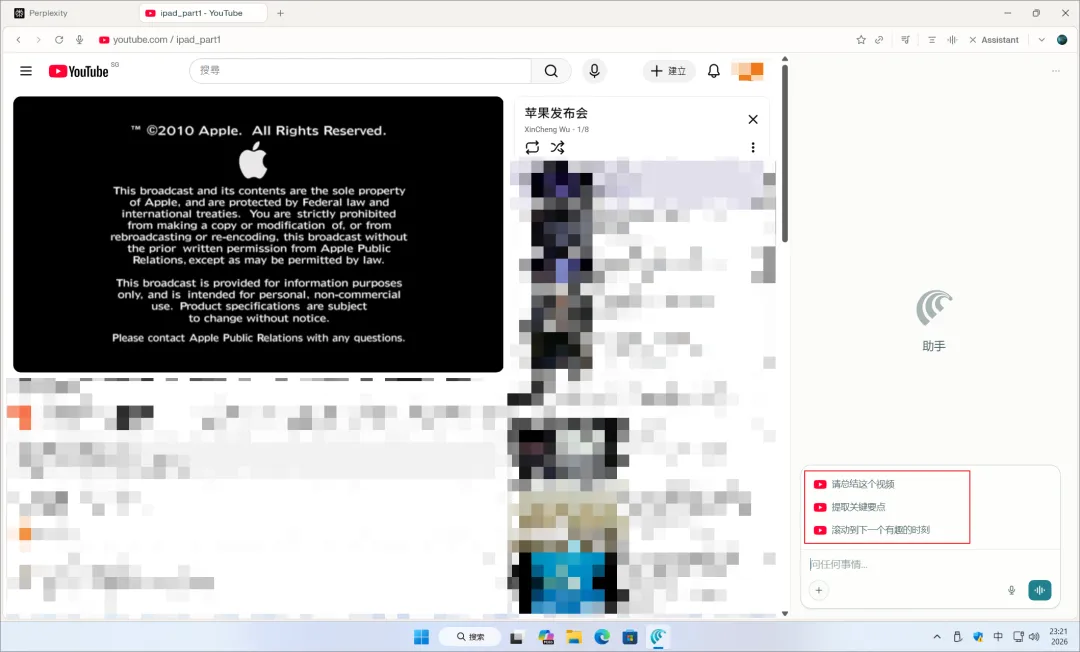Click the reader lines toolbar icon
The image size is (1080, 652).
pyautogui.click(x=931, y=40)
